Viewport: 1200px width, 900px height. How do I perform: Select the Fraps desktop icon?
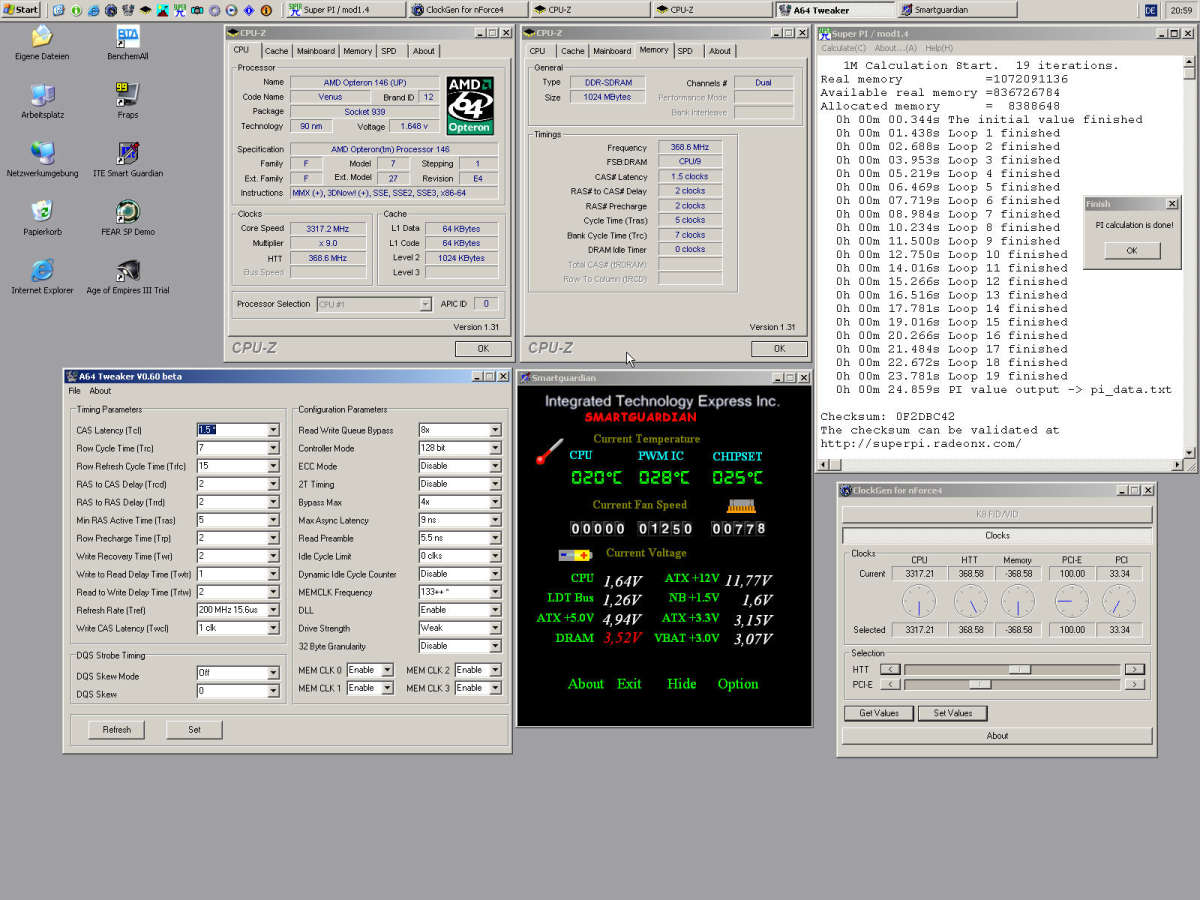128,102
